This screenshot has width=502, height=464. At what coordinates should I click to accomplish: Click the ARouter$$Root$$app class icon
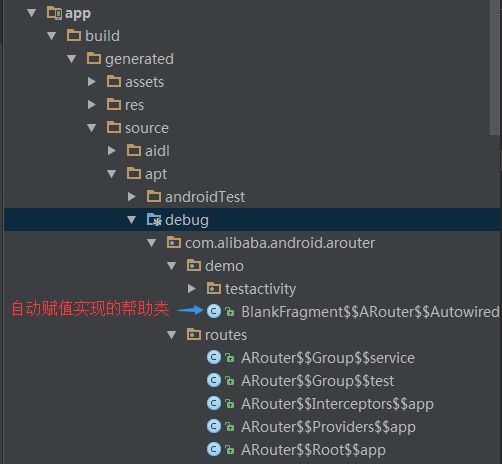pos(214,449)
